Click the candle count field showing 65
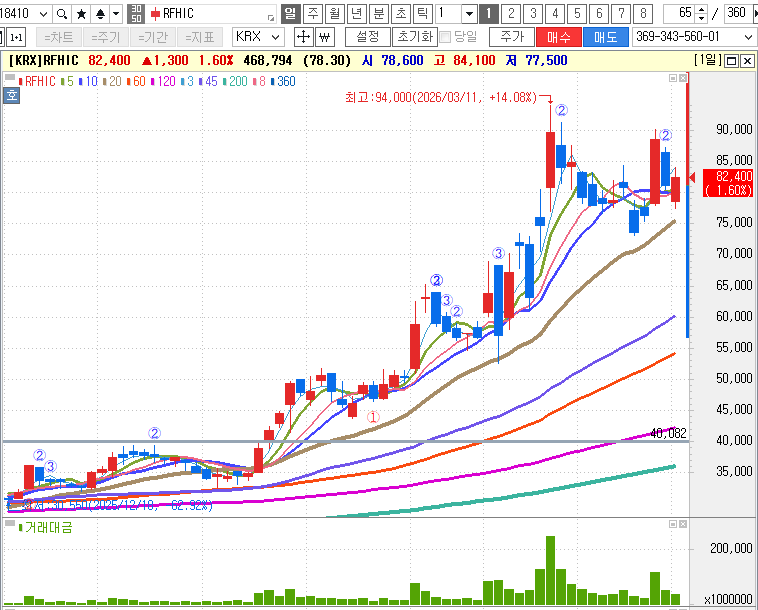Viewport: 758px width, 610px height. (680, 14)
